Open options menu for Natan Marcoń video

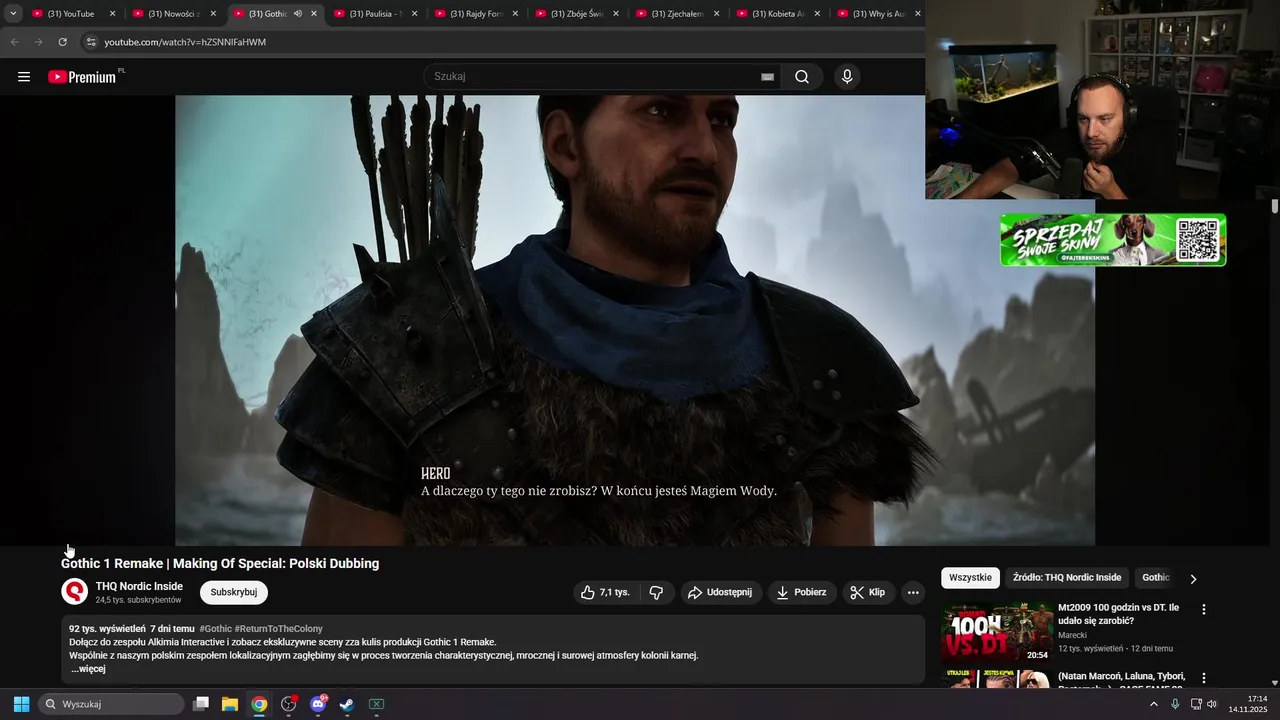tap(1204, 678)
